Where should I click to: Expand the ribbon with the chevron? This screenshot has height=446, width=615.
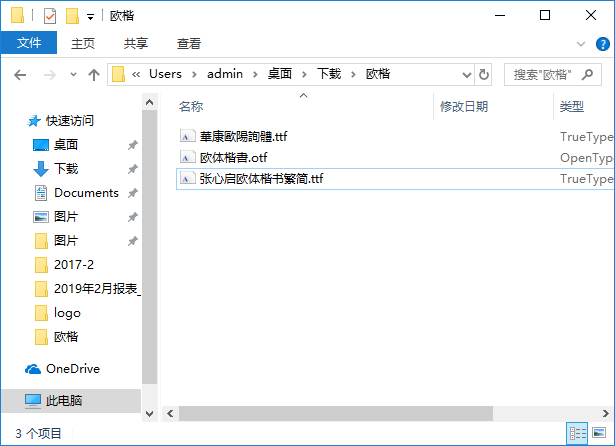click(581, 44)
